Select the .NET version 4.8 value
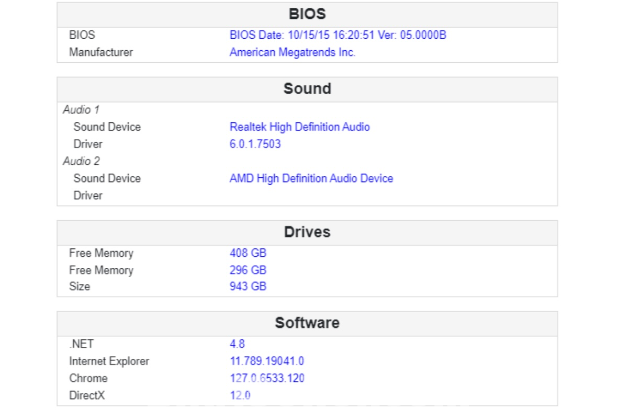The image size is (617, 420). [x=237, y=344]
